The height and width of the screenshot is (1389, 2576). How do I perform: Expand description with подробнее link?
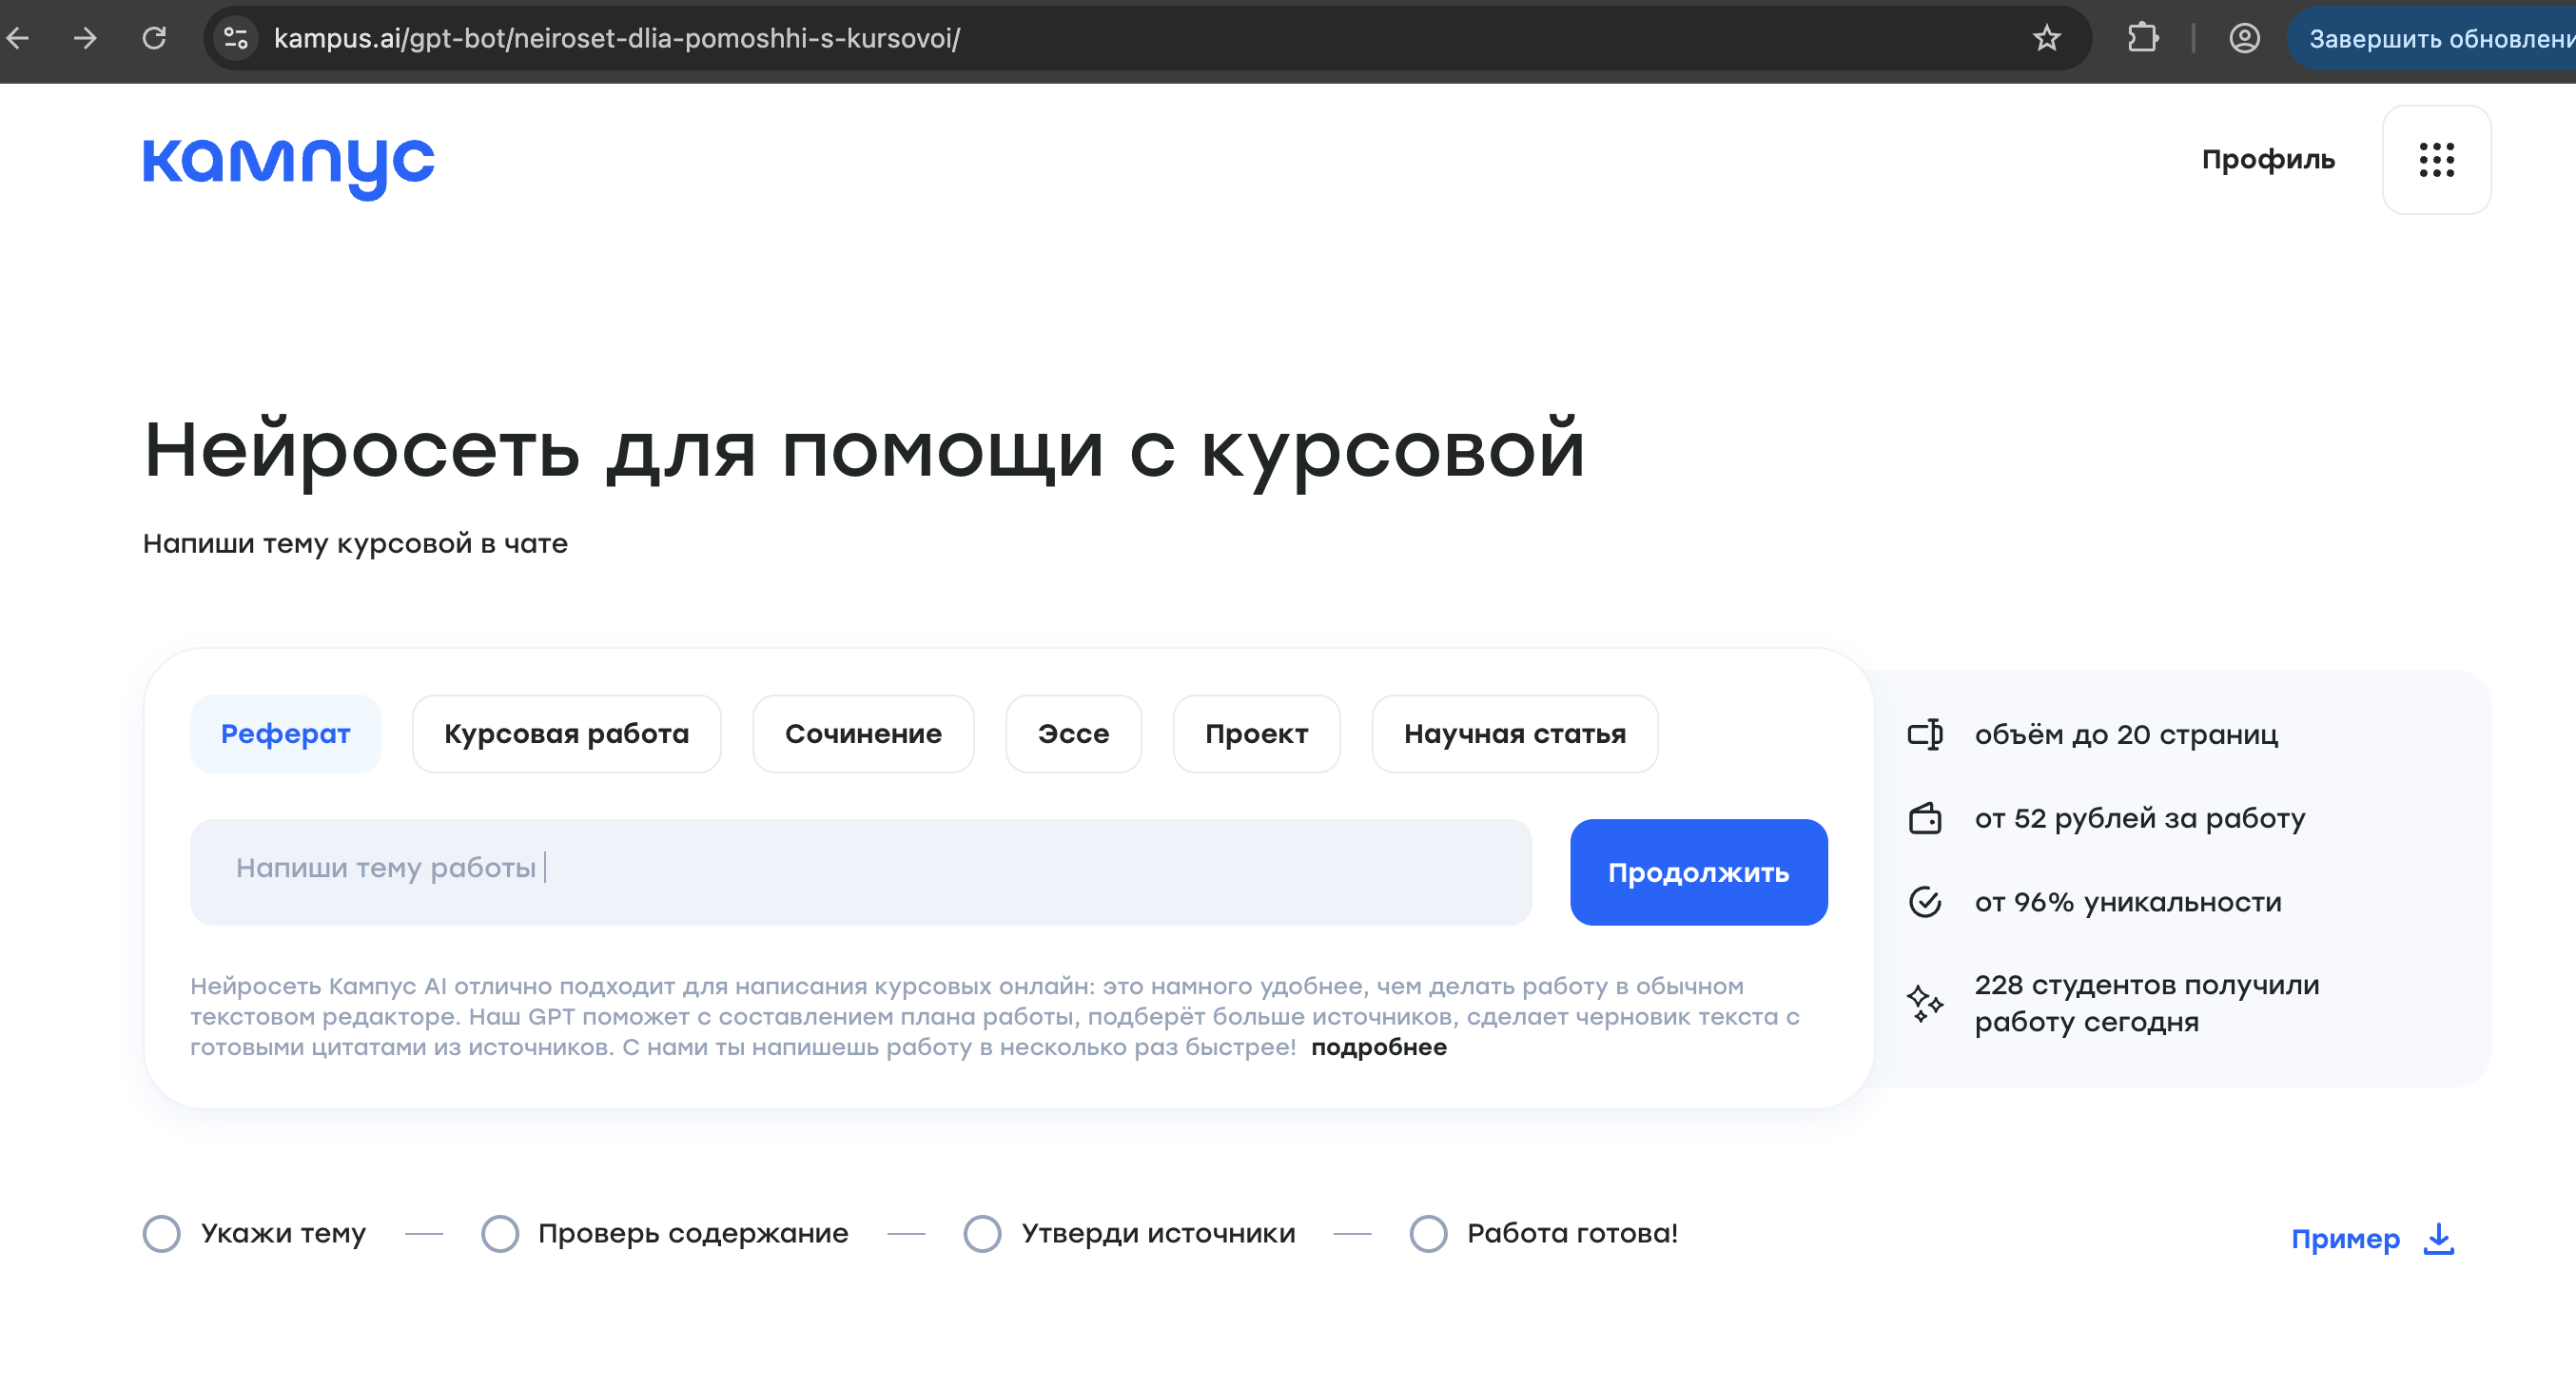tap(1378, 1047)
